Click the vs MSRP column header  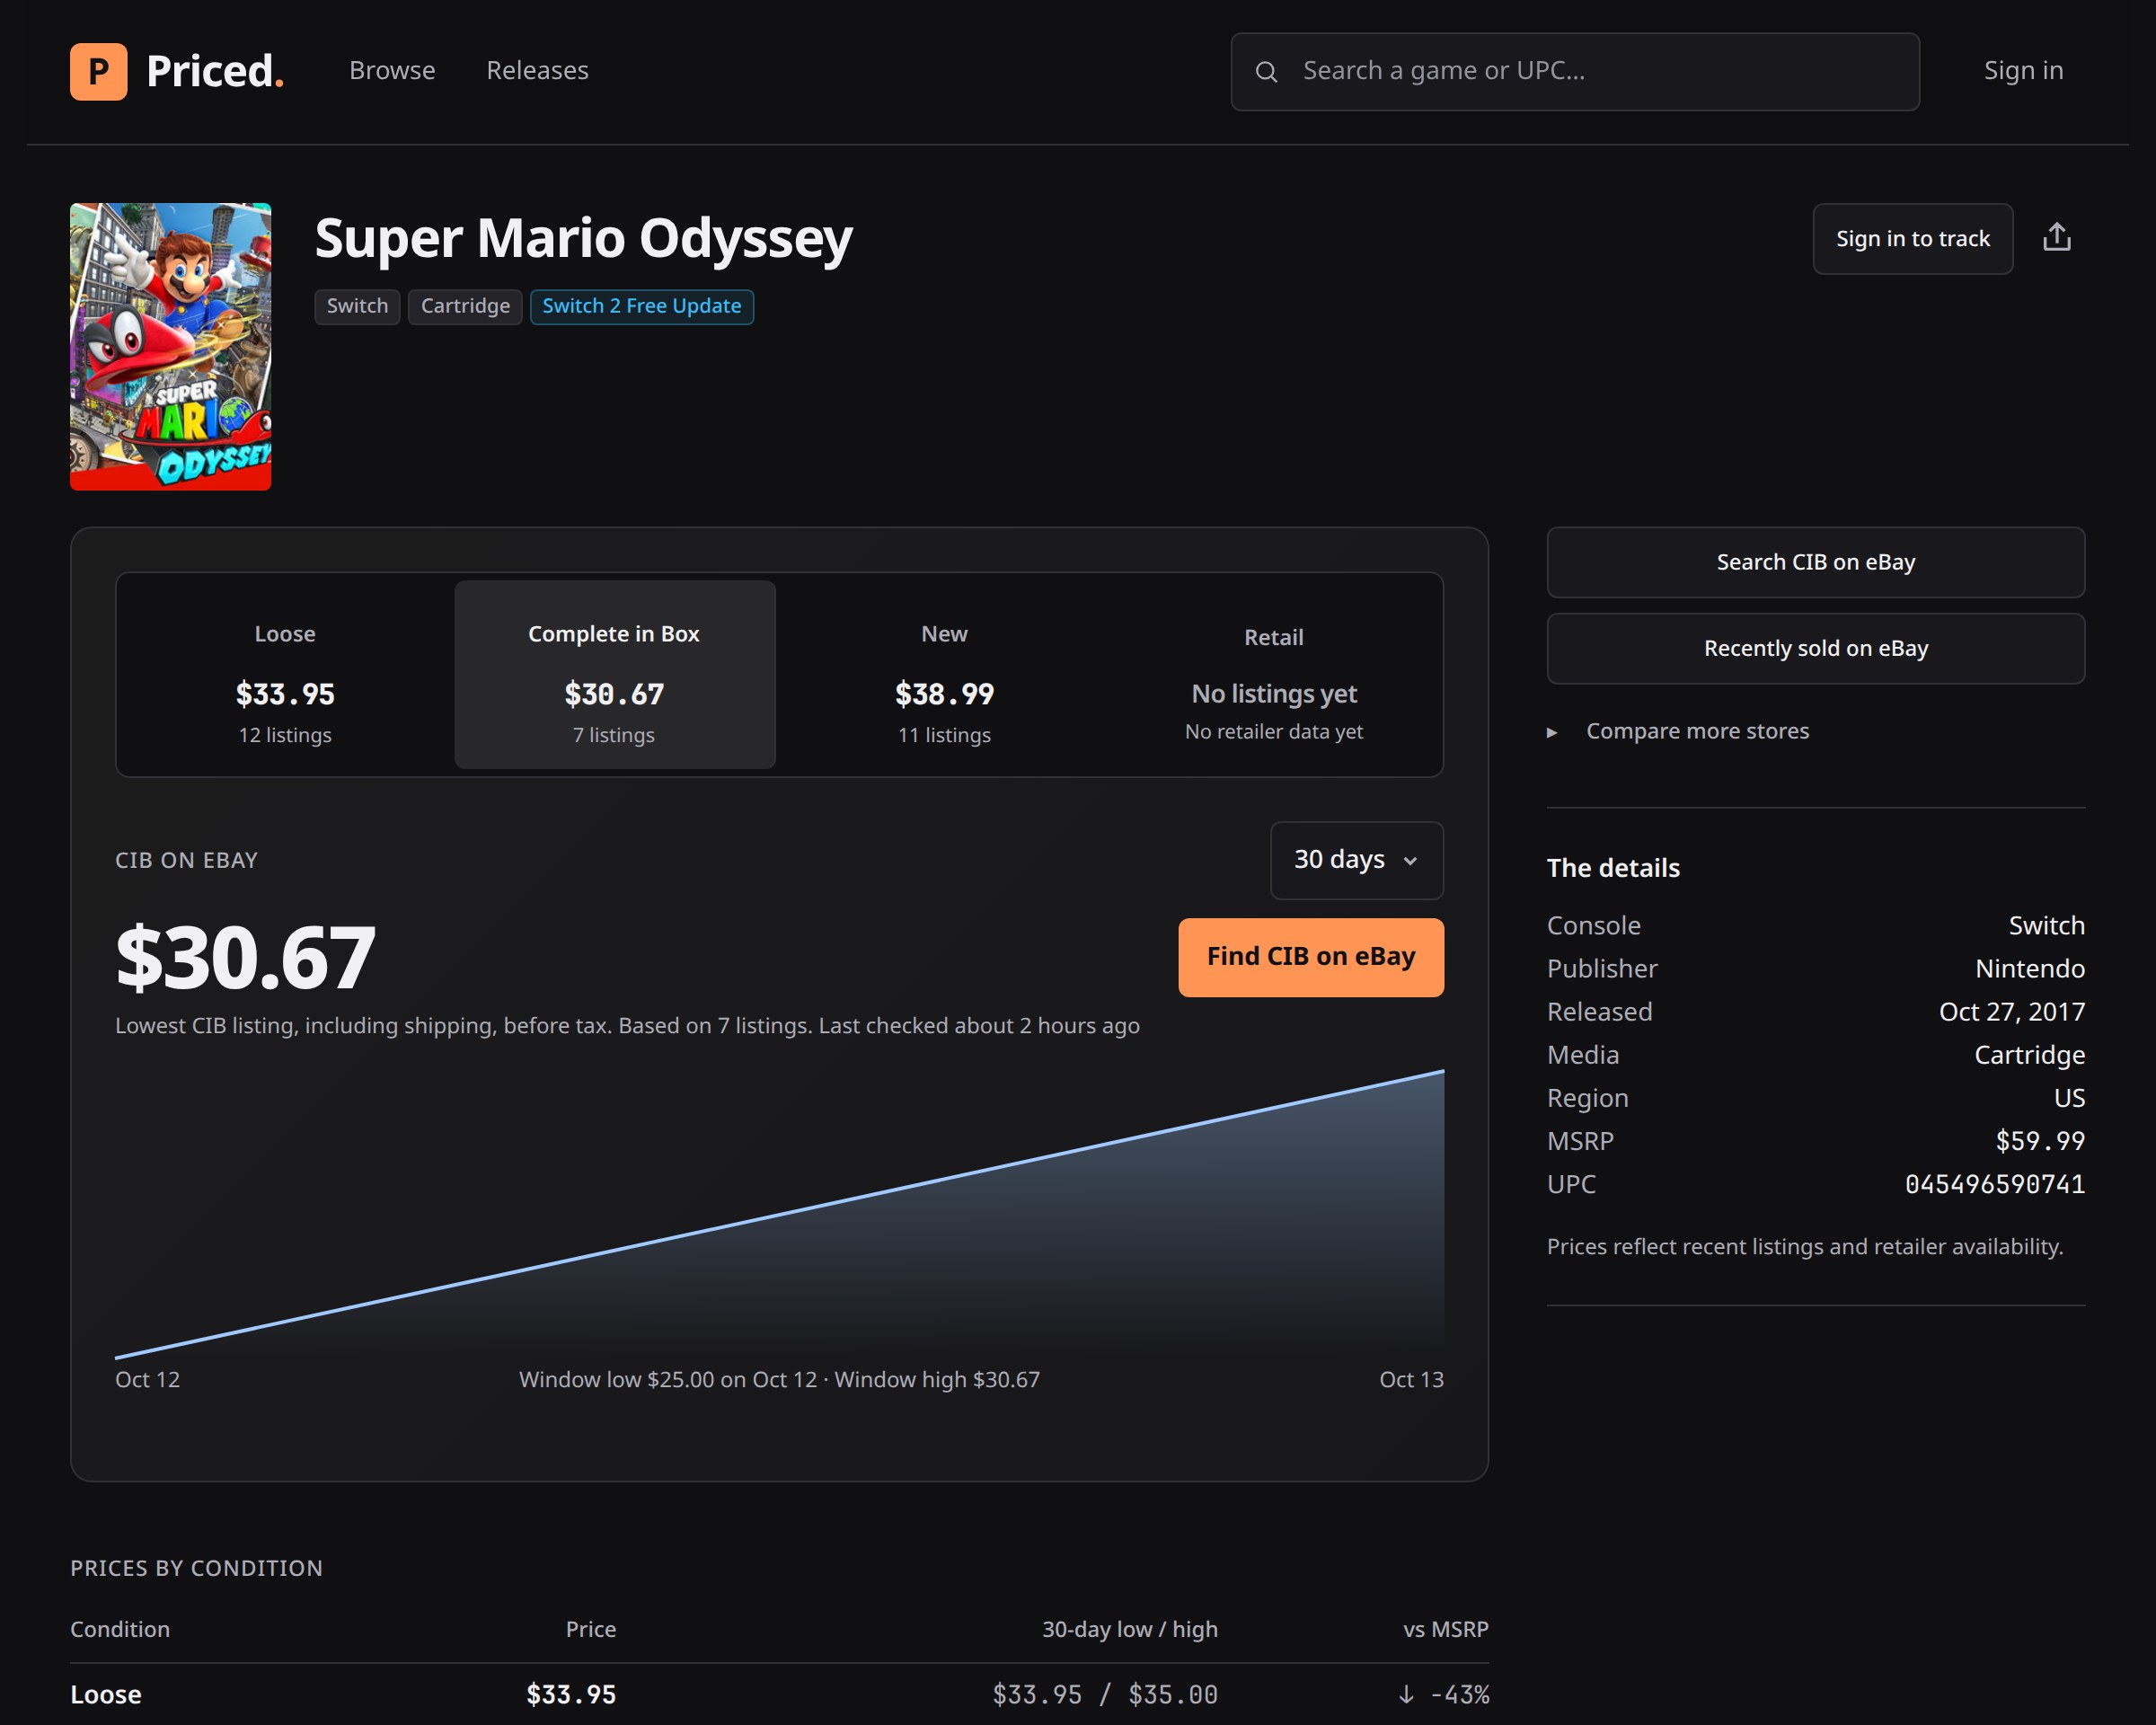[1445, 1630]
